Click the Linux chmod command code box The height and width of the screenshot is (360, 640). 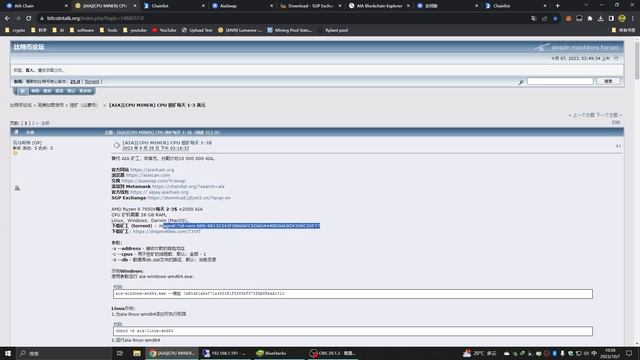[353, 331]
